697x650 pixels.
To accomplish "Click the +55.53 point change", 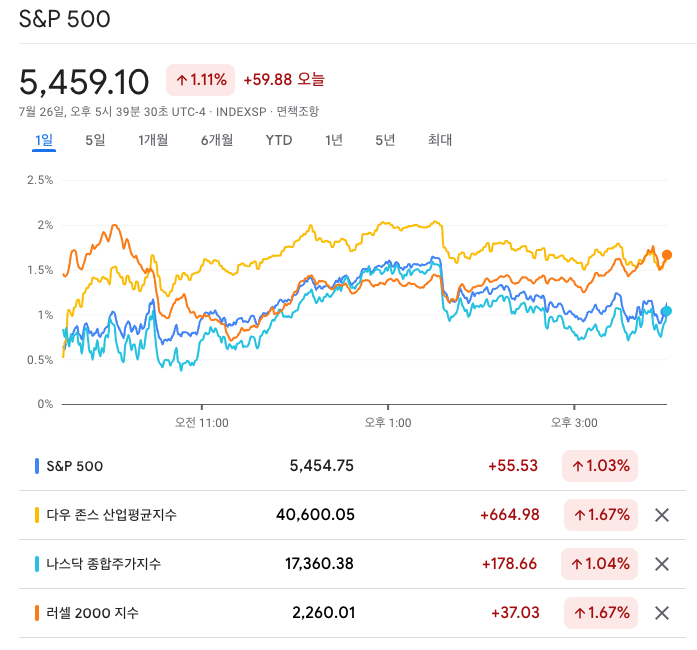I will pyautogui.click(x=513, y=466).
